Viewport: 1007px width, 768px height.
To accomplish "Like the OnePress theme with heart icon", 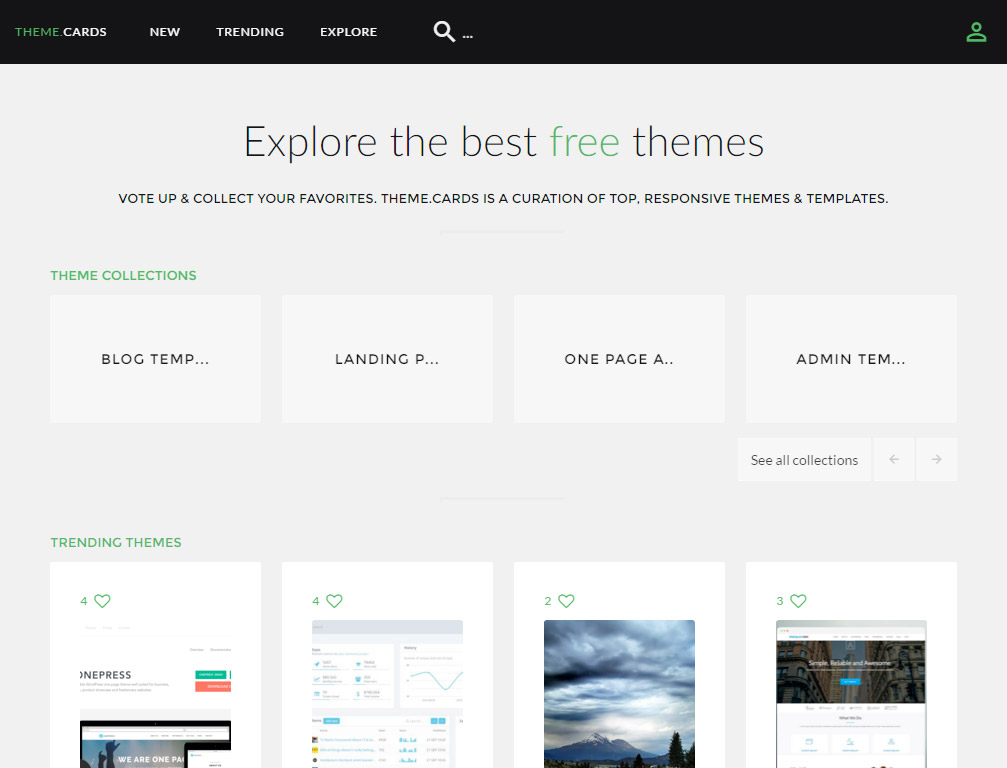I will point(102,601).
